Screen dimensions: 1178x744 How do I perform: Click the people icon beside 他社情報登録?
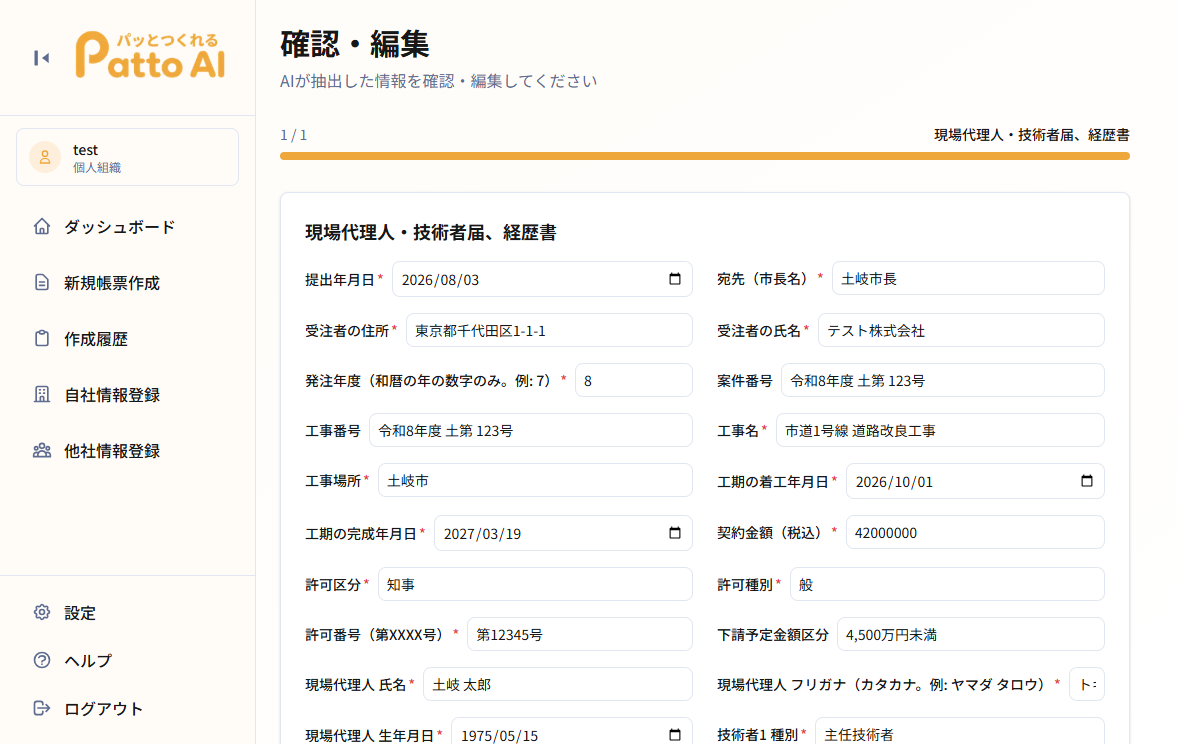click(x=42, y=451)
